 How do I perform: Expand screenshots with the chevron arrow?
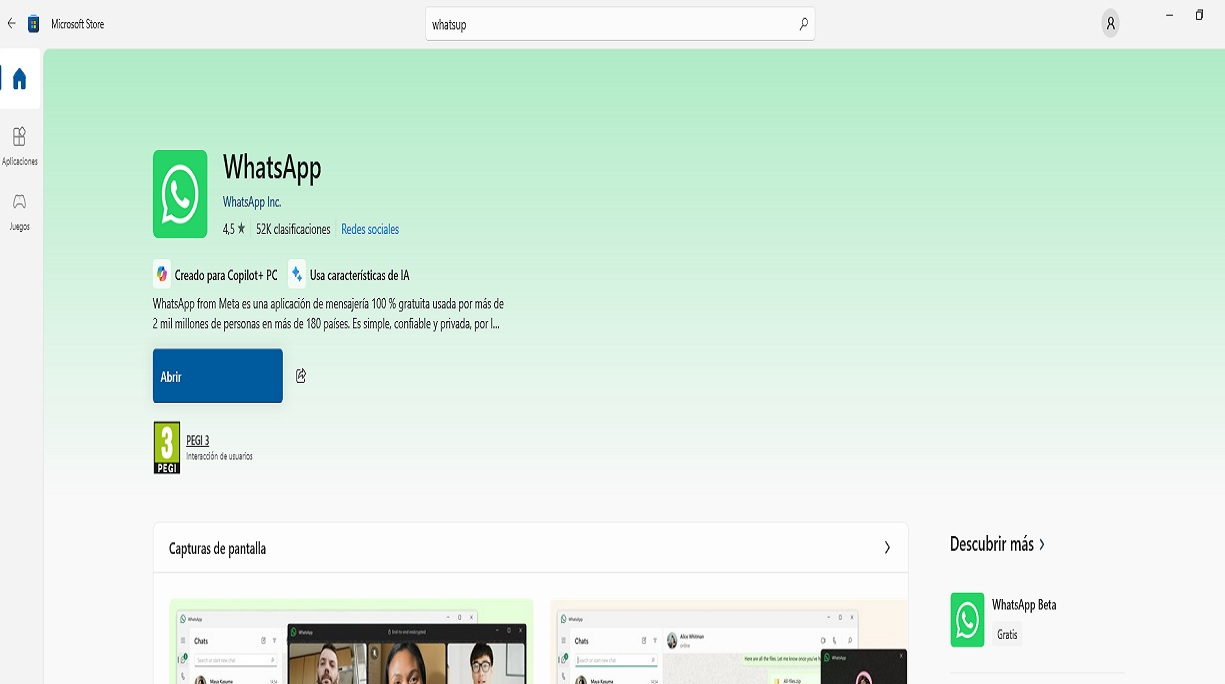tap(887, 547)
